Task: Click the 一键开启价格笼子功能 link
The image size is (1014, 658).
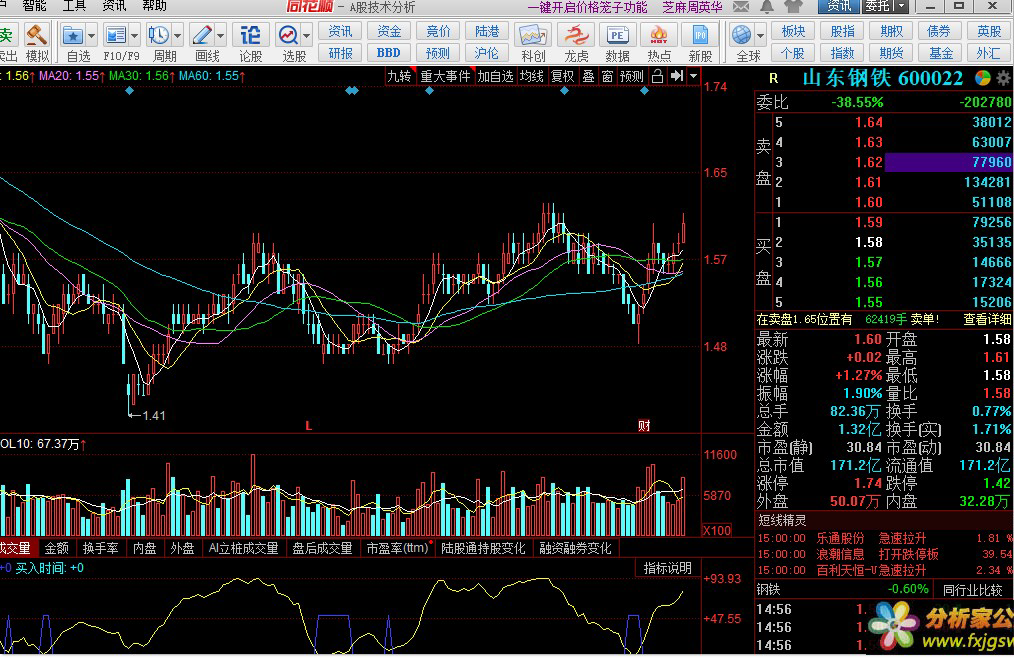Action: tap(587, 7)
